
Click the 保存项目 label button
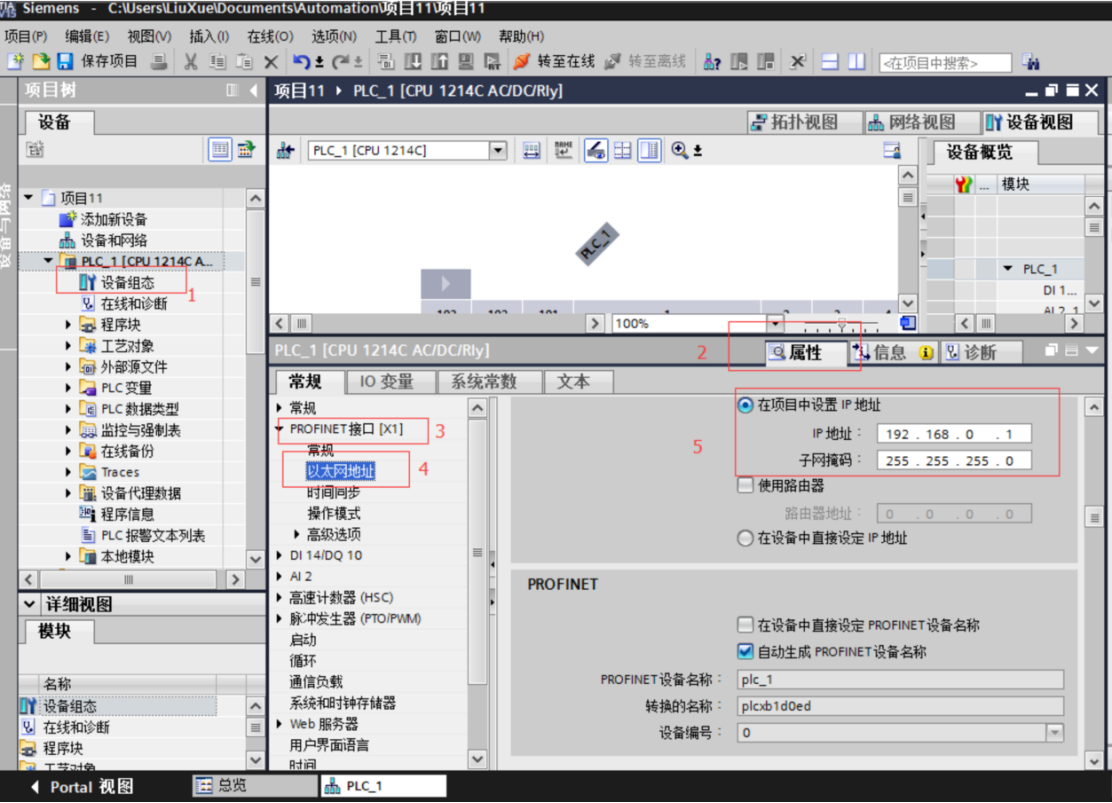pyautogui.click(x=109, y=61)
